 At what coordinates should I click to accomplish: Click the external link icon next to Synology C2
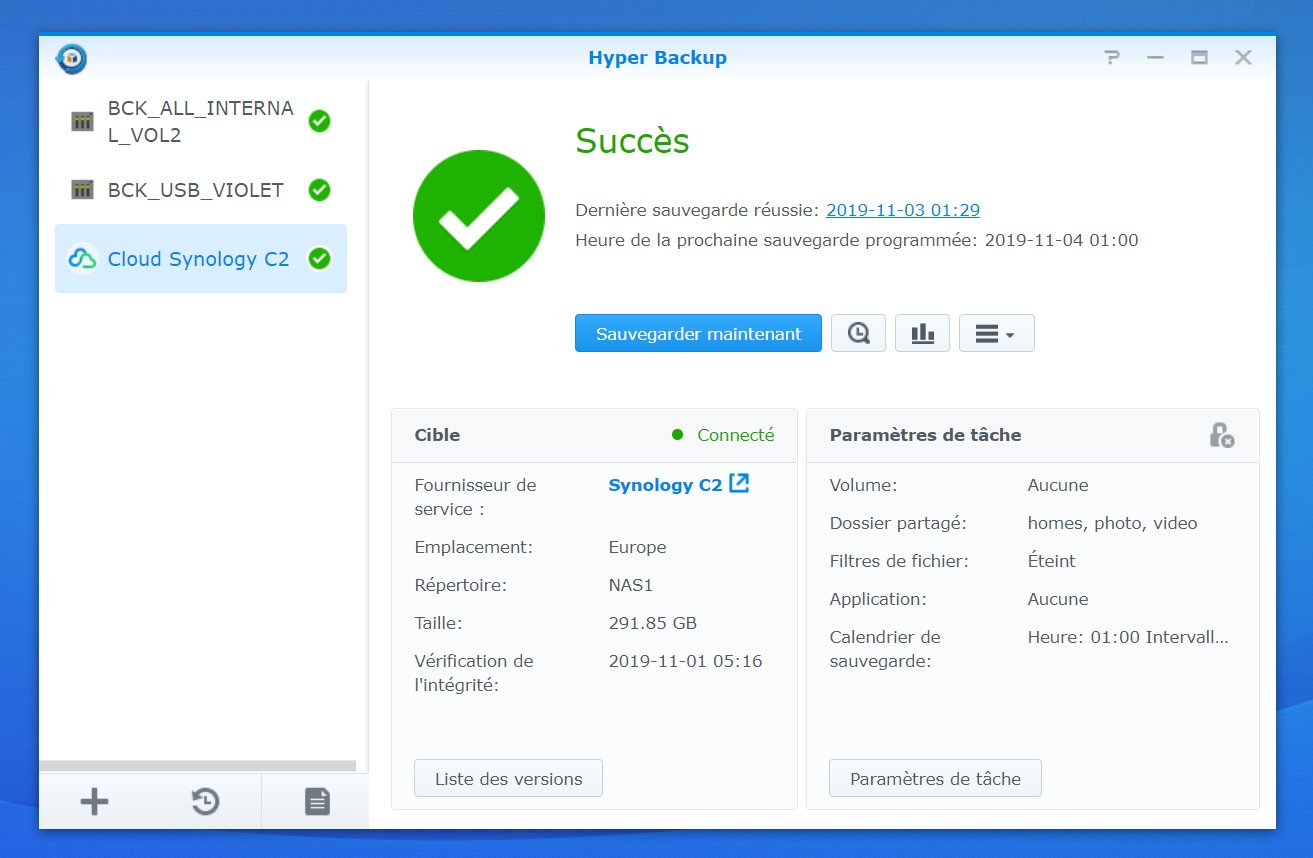pos(739,484)
